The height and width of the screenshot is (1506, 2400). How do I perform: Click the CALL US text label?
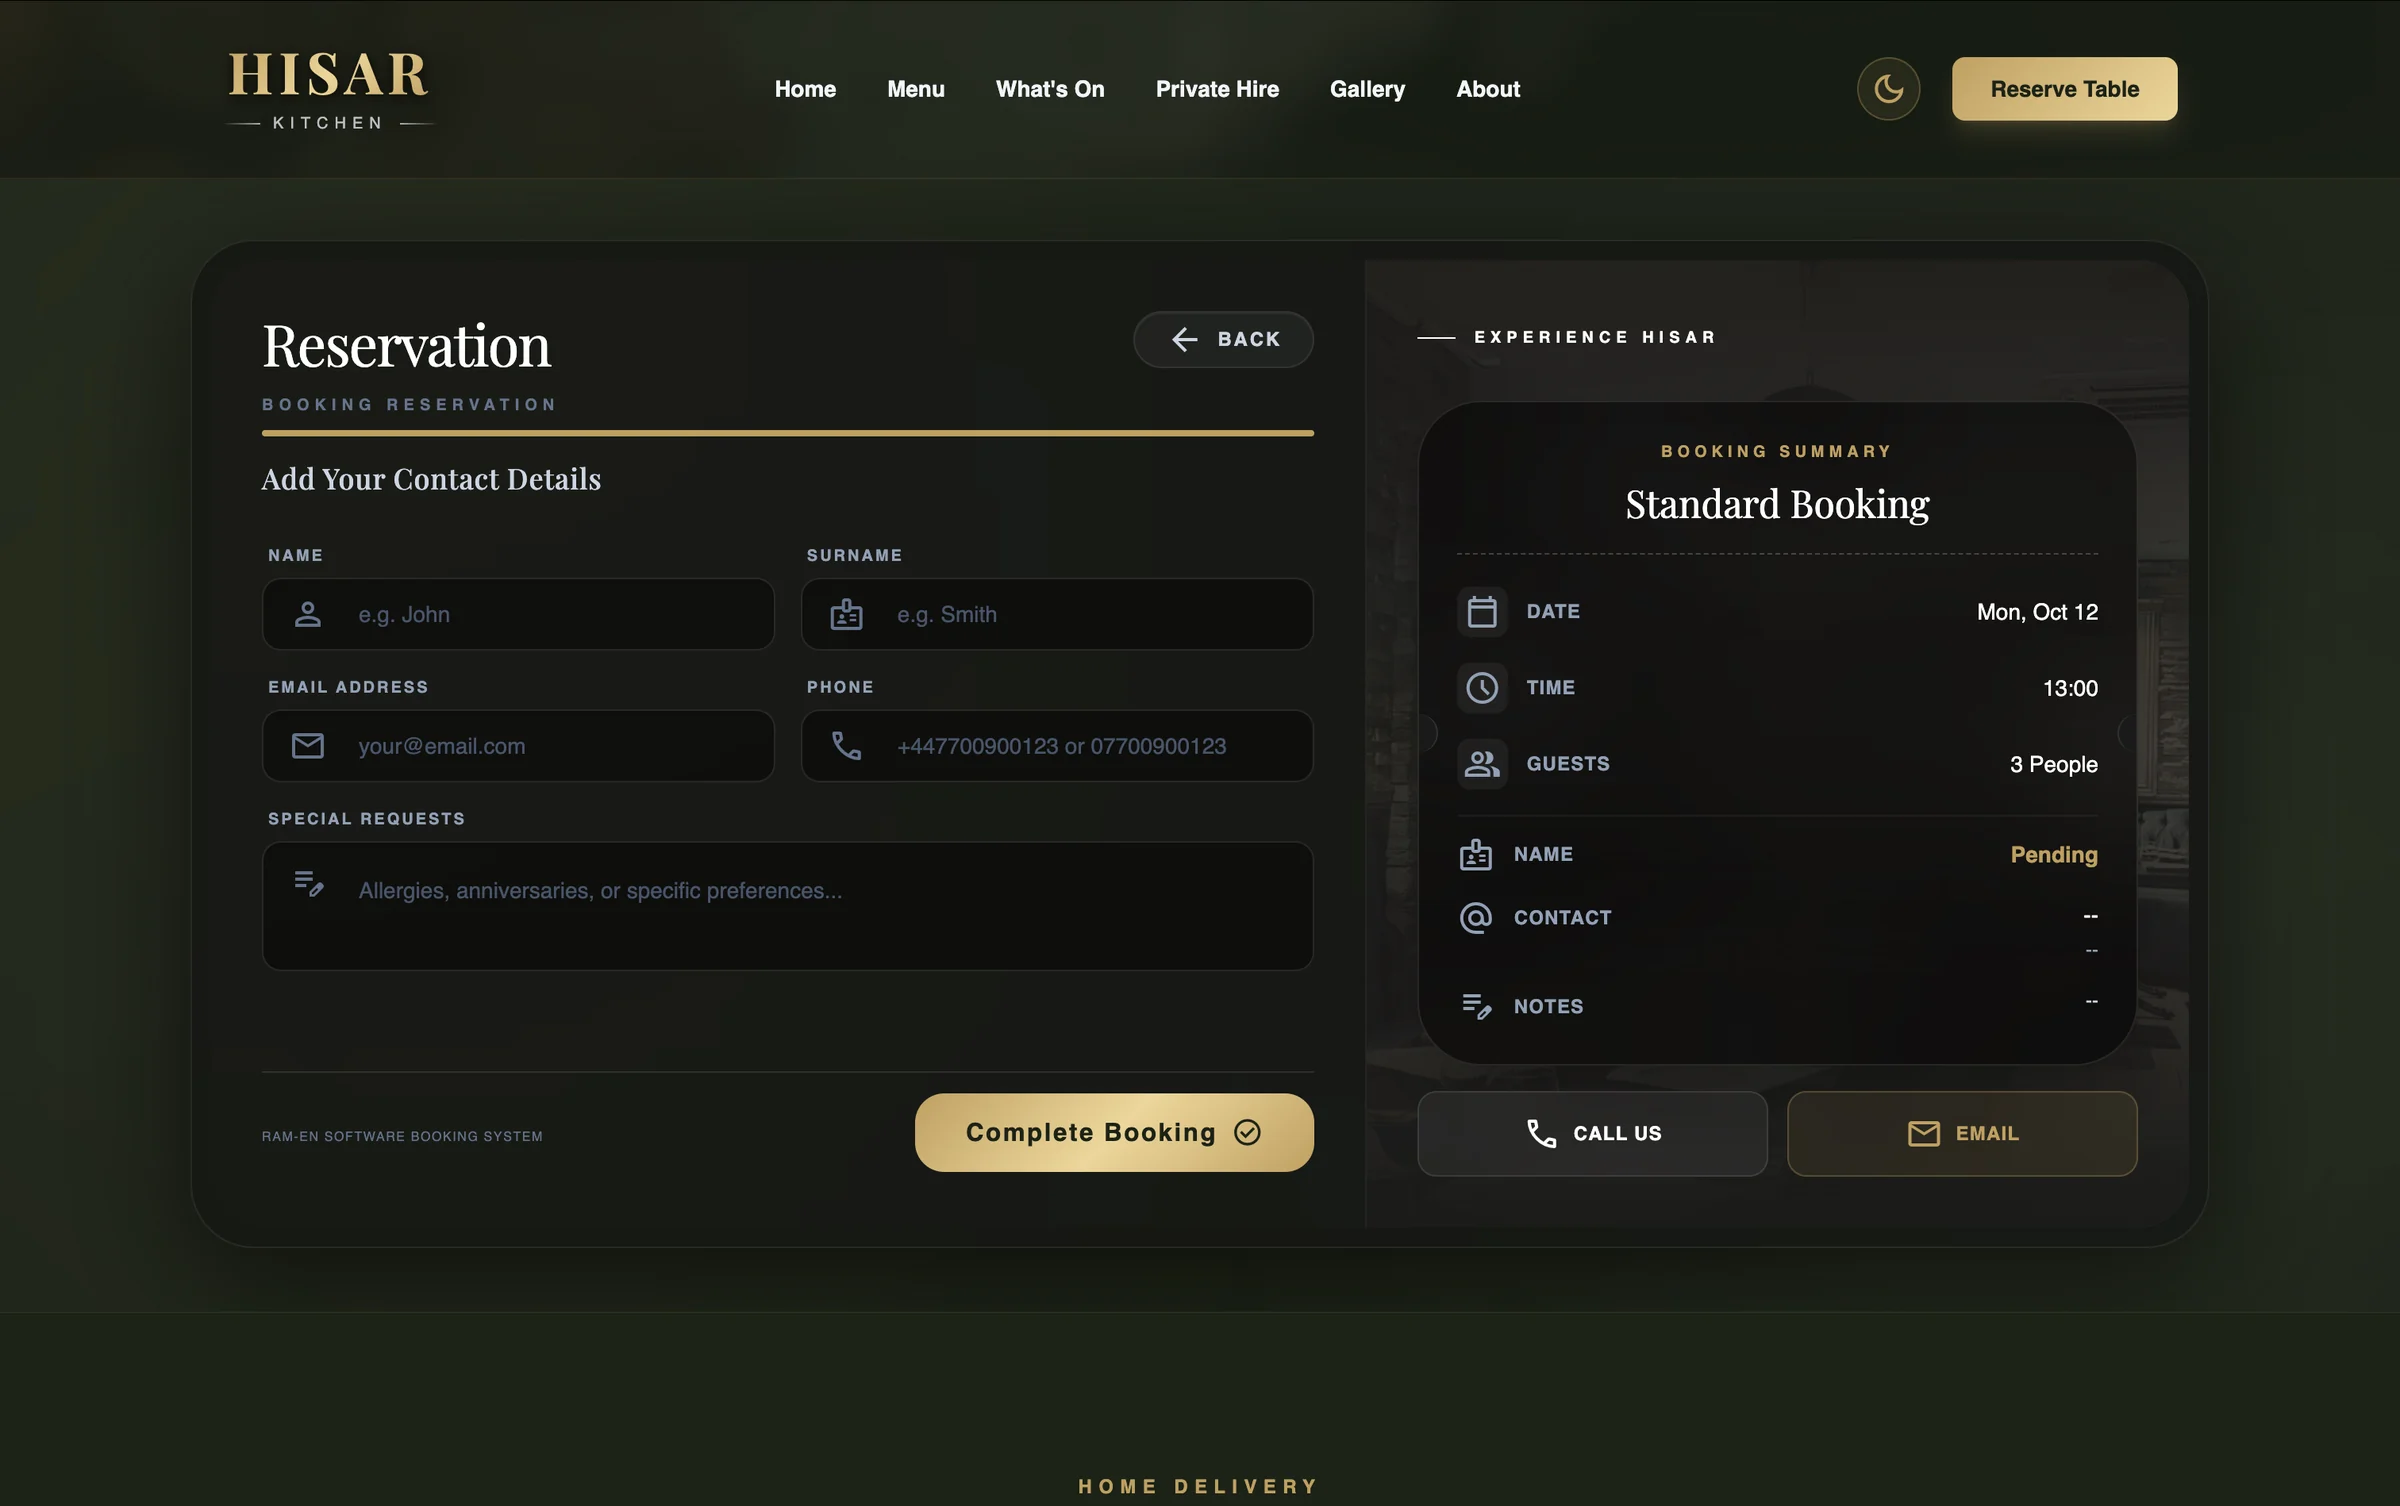tap(1617, 1133)
